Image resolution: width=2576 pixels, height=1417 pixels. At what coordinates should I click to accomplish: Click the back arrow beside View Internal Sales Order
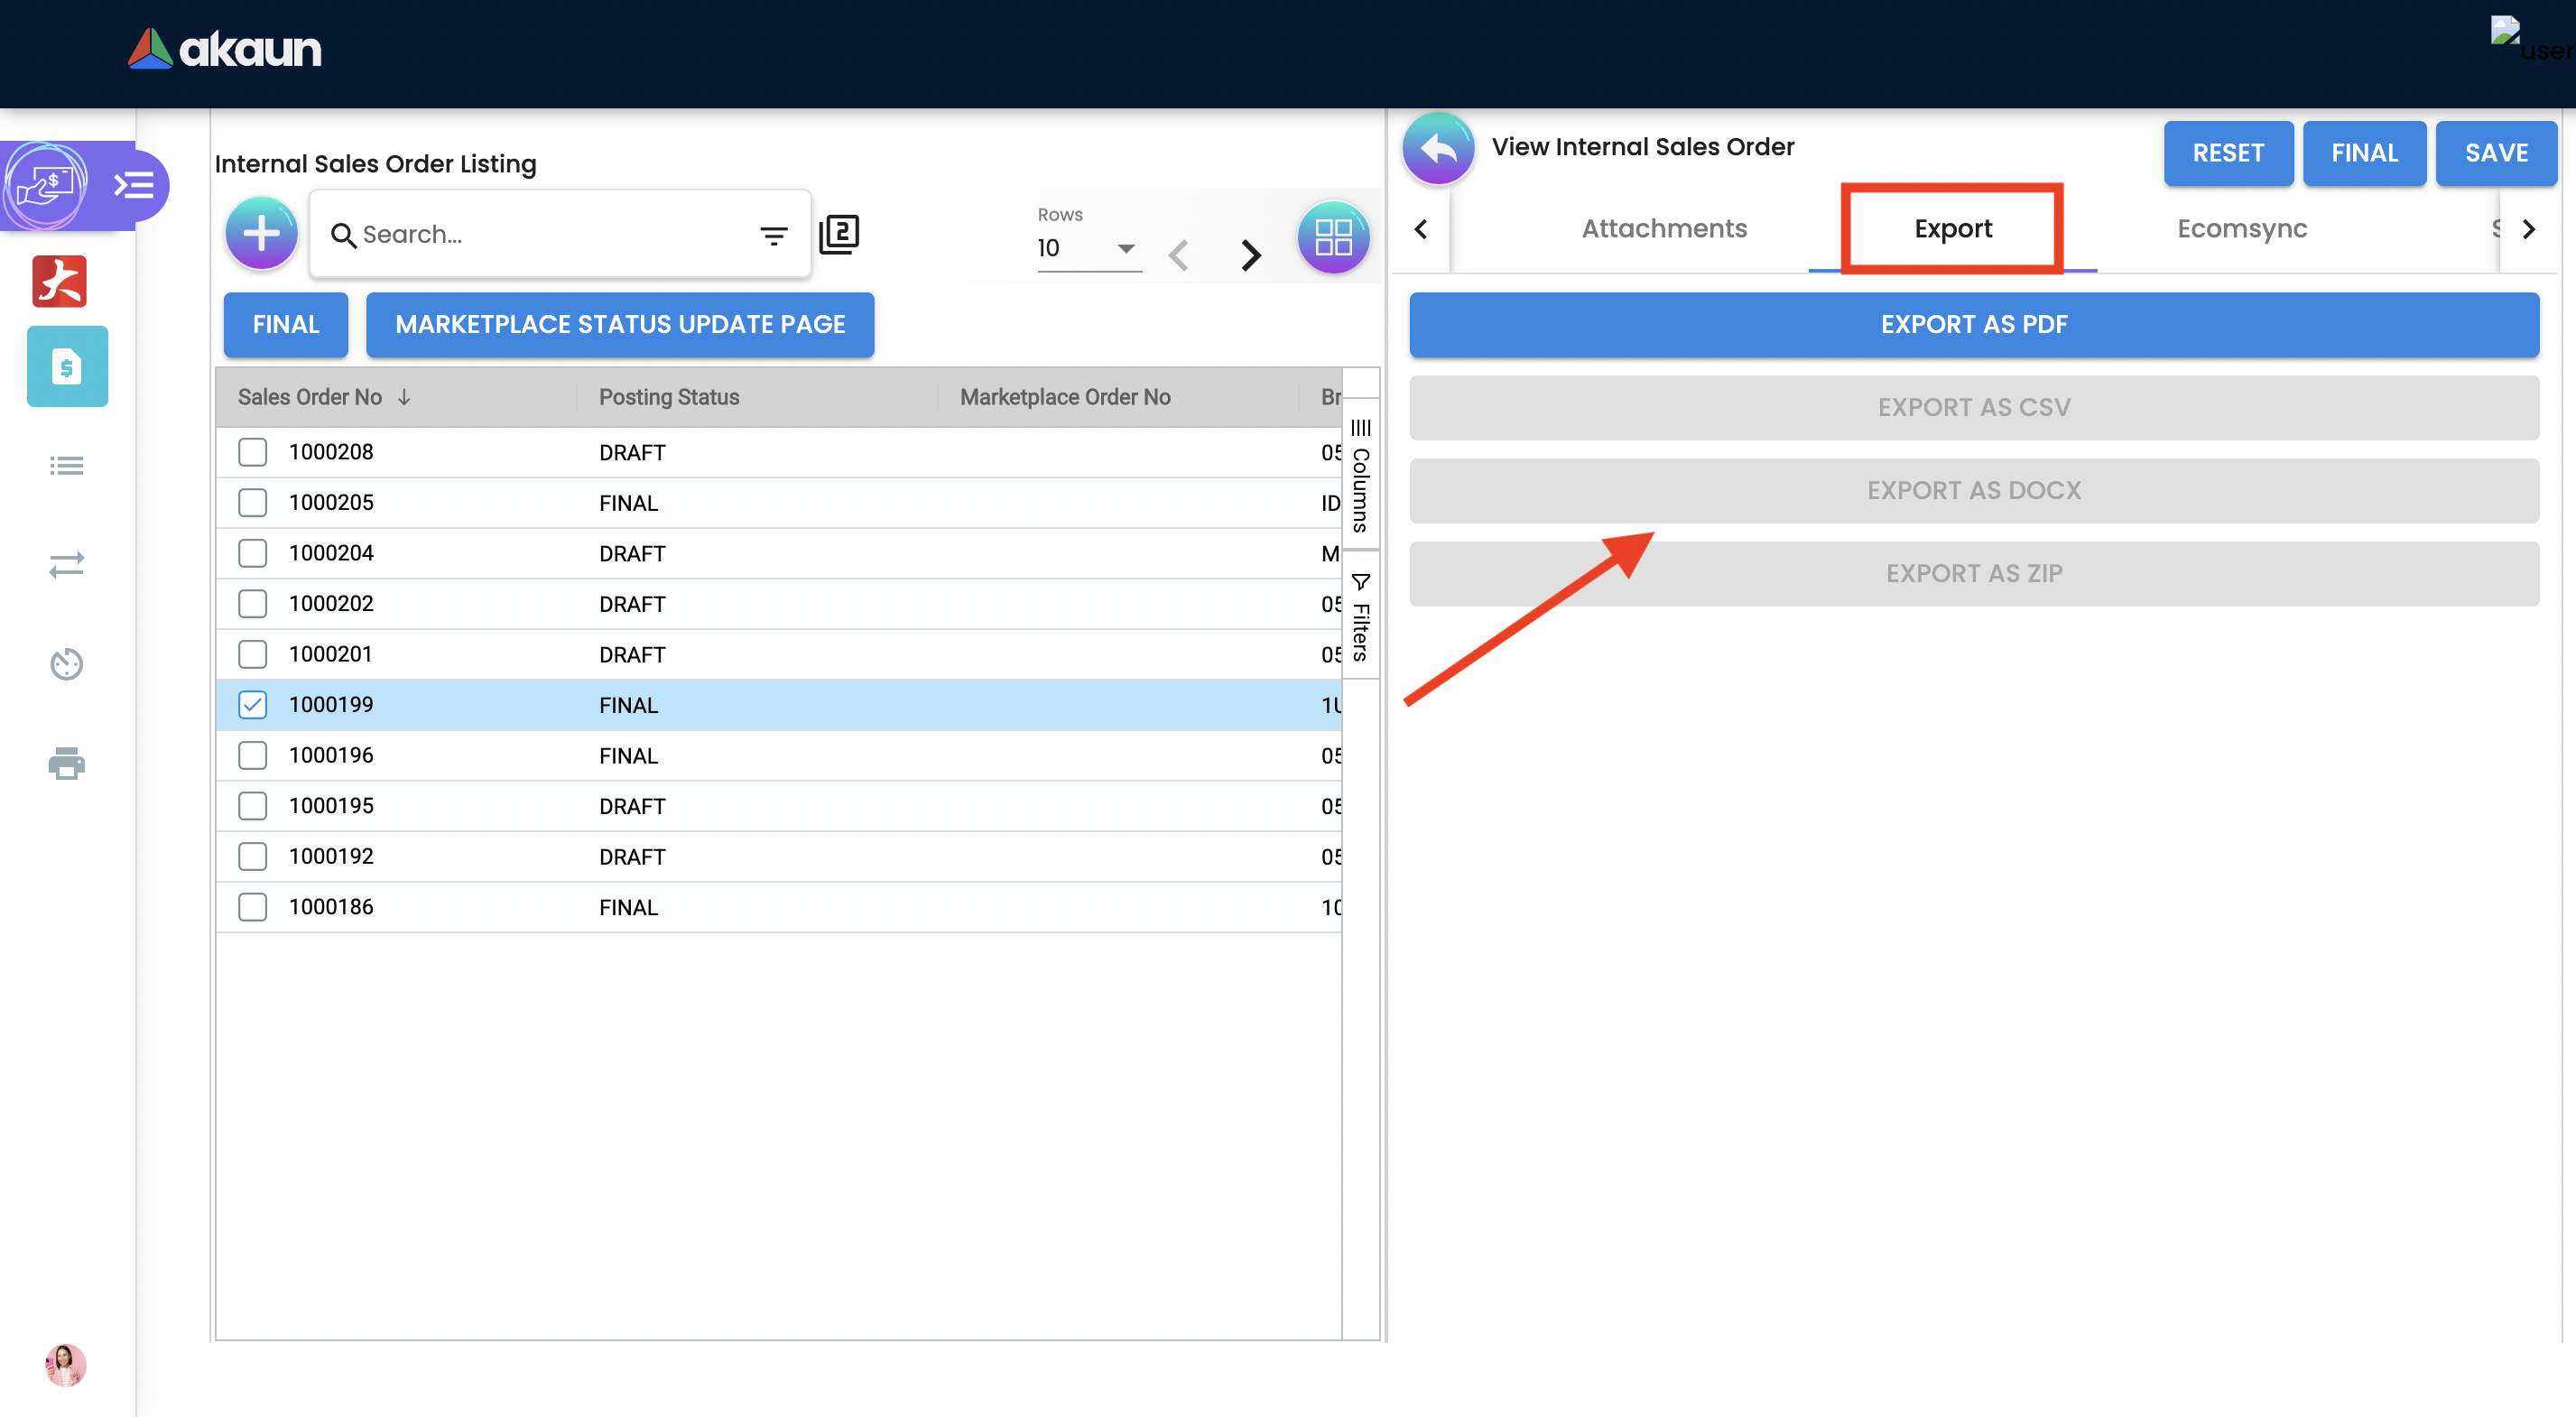[1438, 149]
